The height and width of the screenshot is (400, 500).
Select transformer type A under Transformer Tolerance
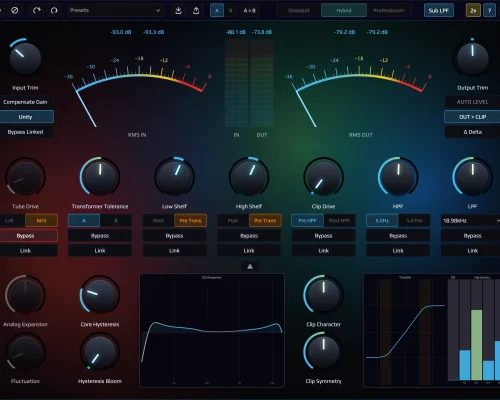coord(84,221)
